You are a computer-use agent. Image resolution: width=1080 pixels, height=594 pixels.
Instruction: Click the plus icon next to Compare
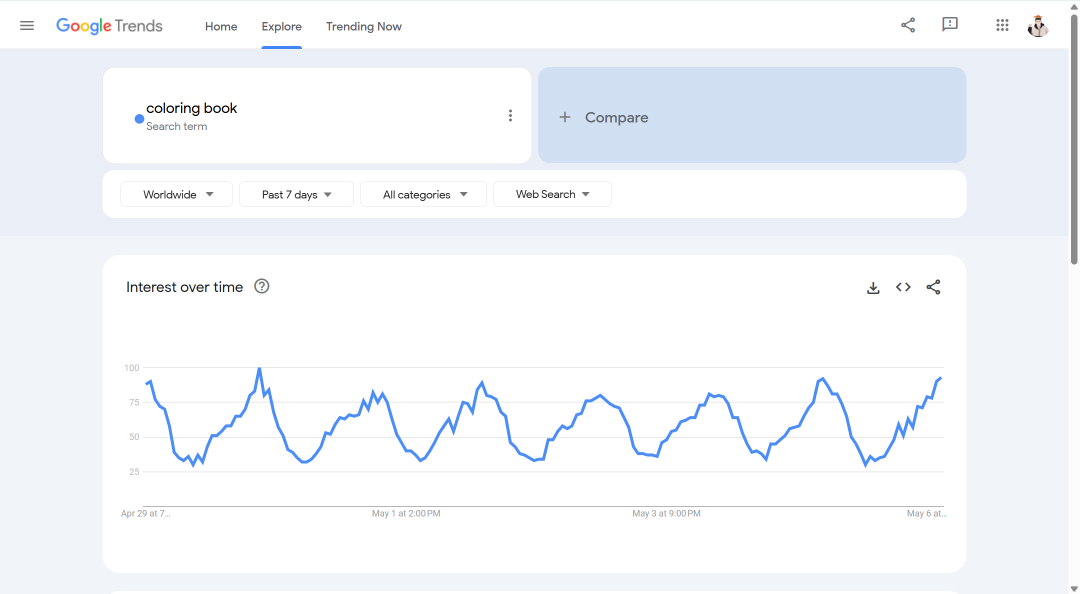(565, 117)
